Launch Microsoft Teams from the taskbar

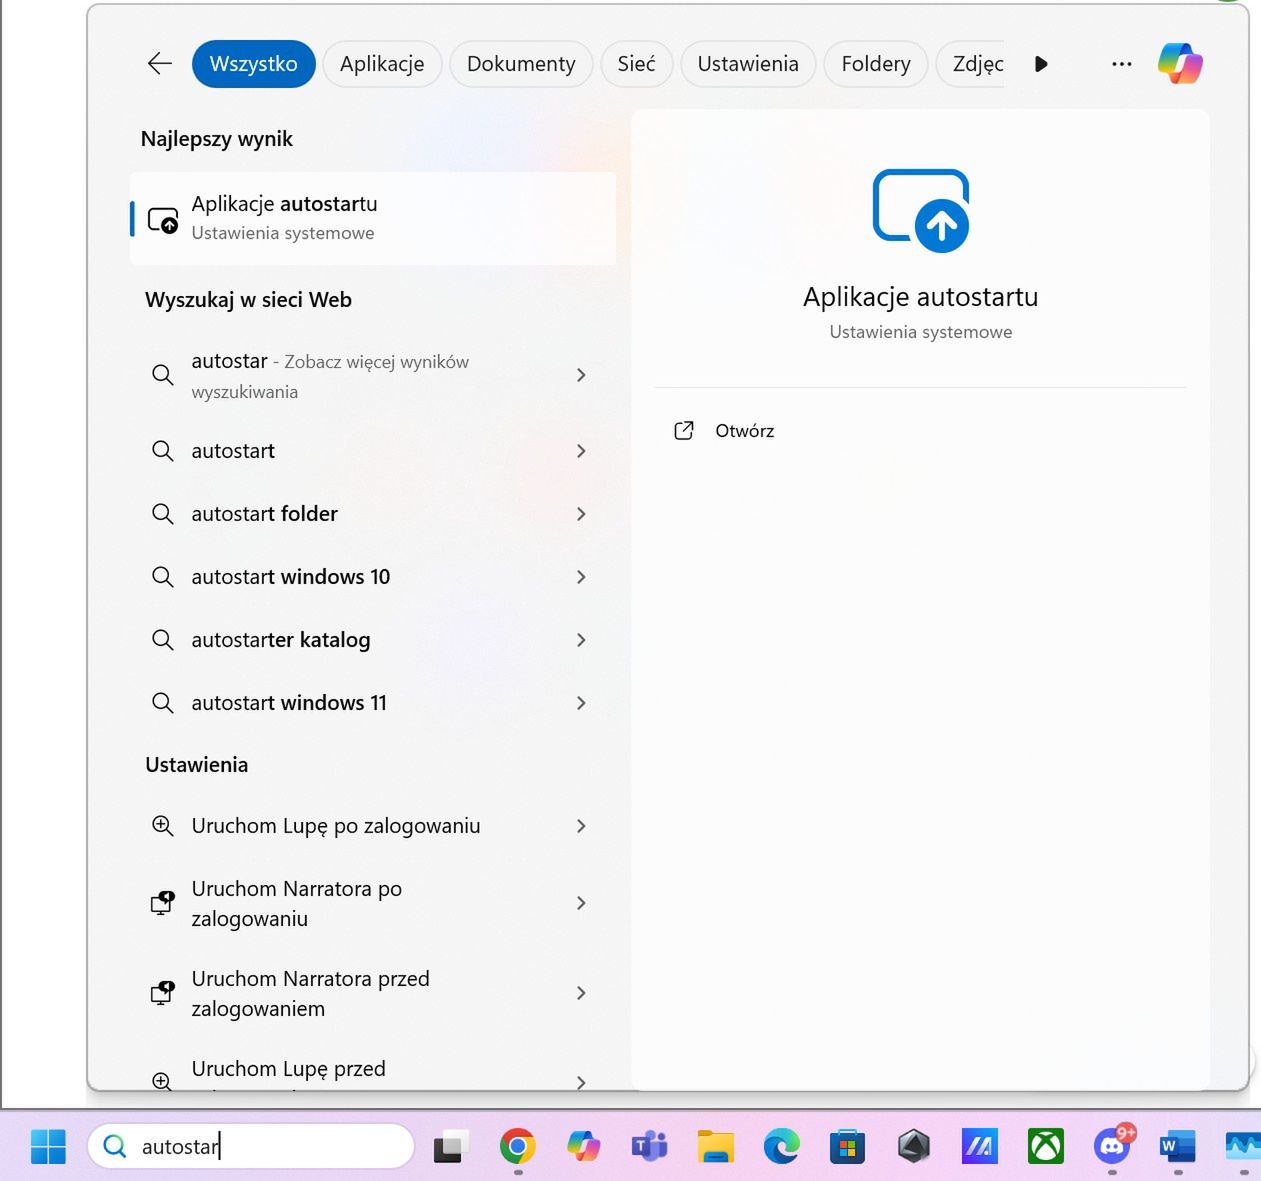click(649, 1146)
